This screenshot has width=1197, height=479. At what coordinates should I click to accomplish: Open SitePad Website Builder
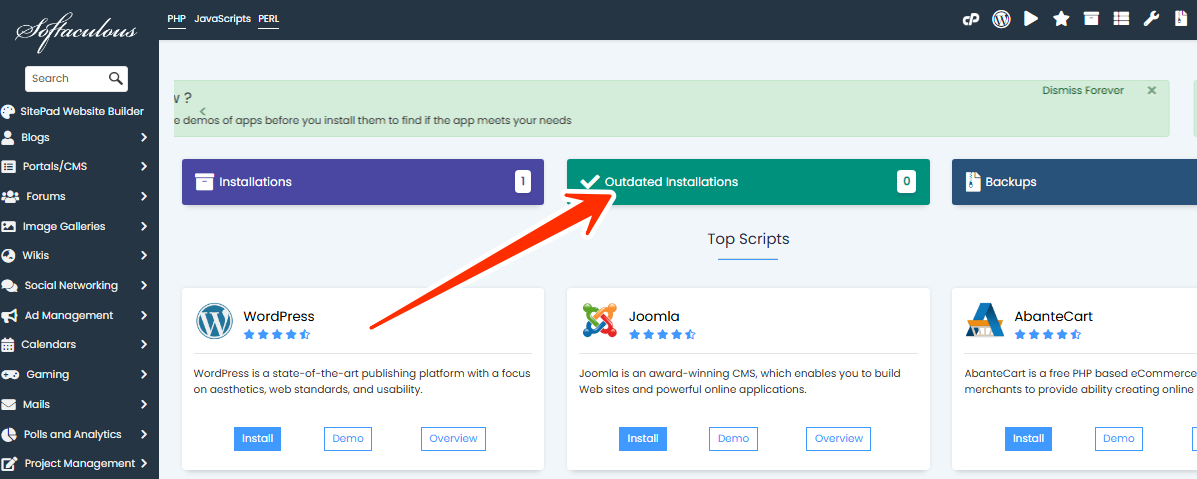(x=82, y=112)
